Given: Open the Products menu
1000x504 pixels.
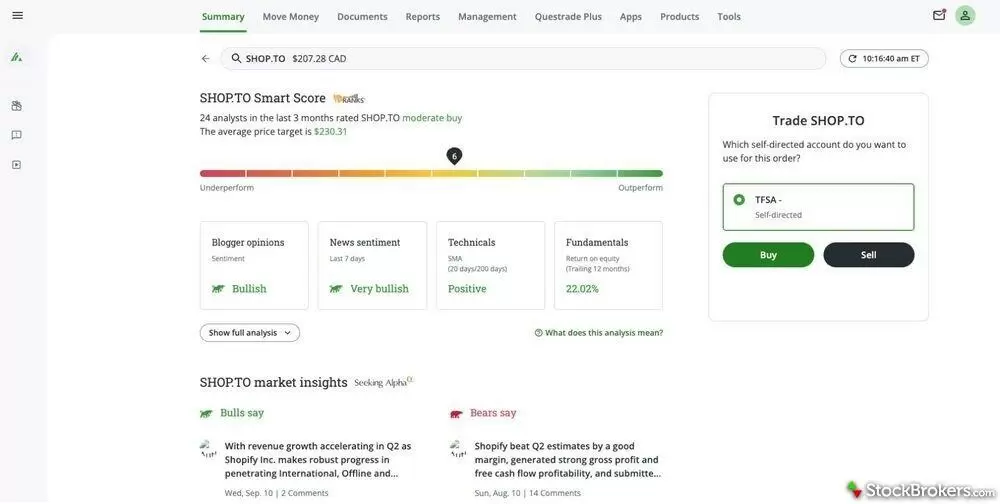Looking at the screenshot, I should 679,16.
